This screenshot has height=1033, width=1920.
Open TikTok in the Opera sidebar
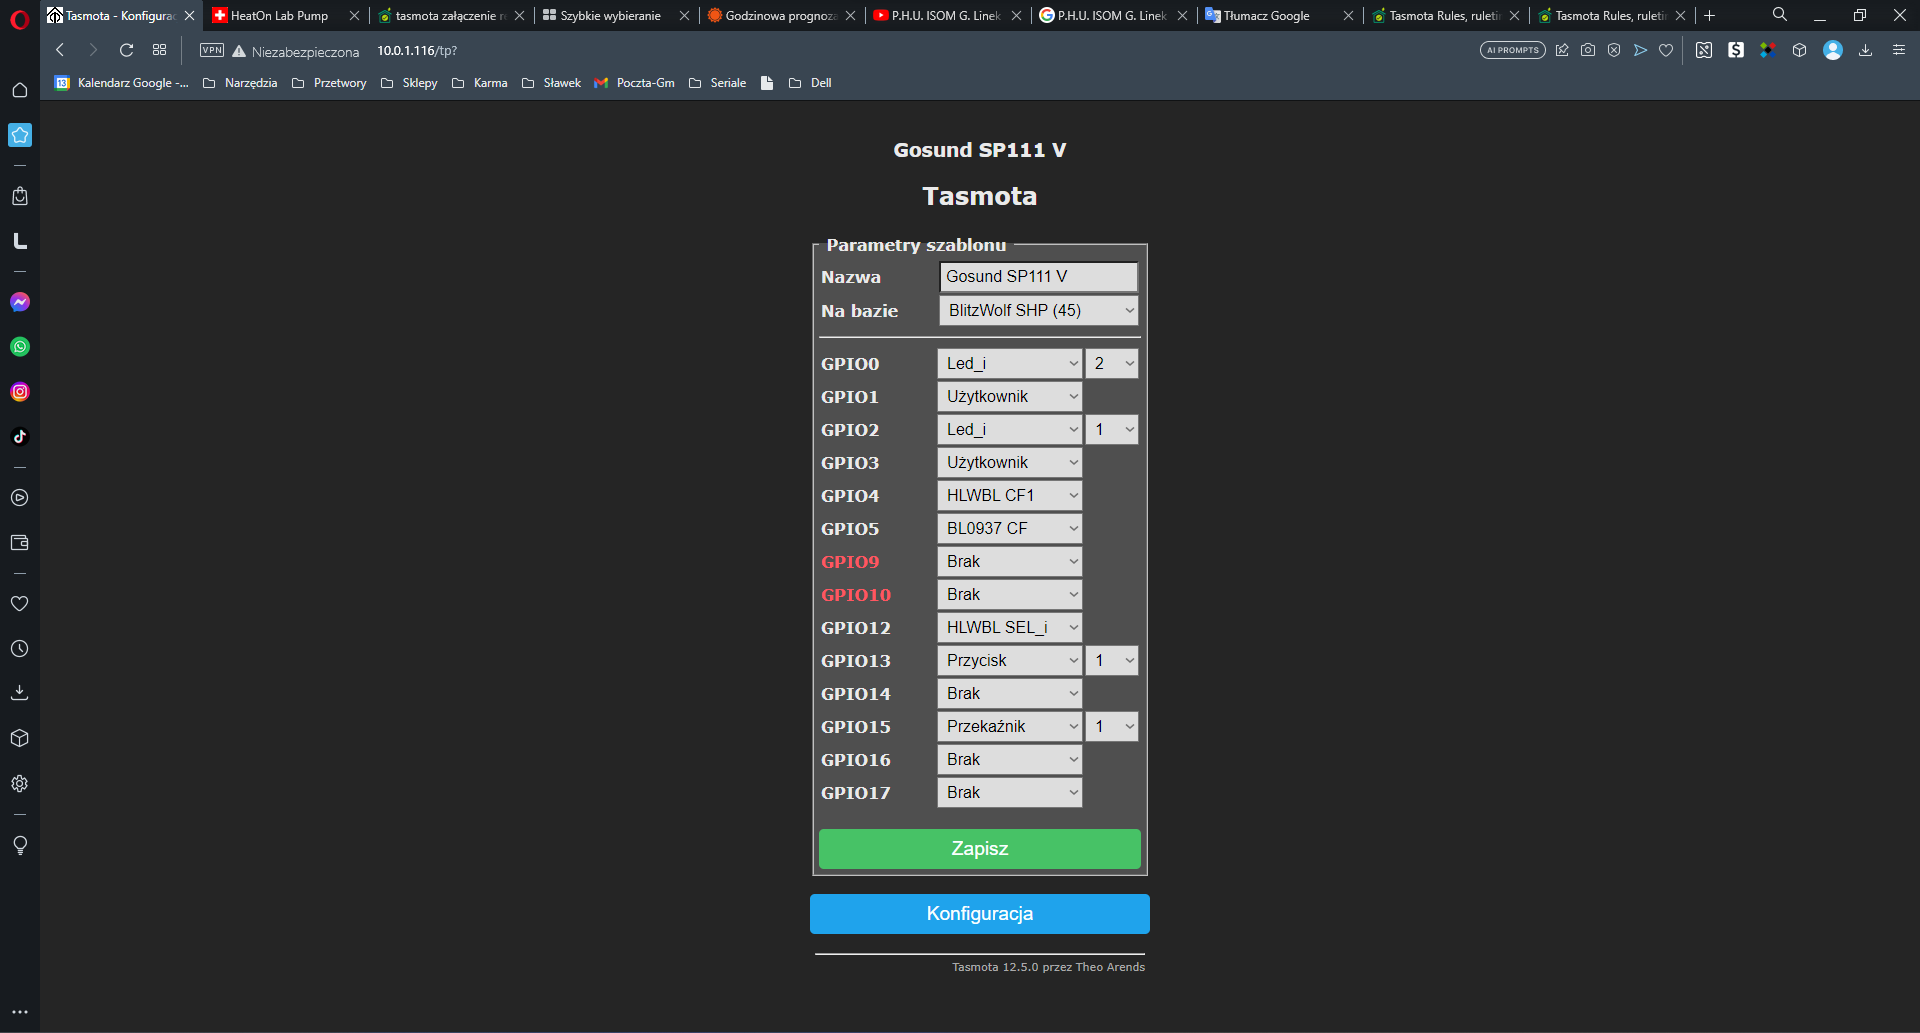point(20,437)
